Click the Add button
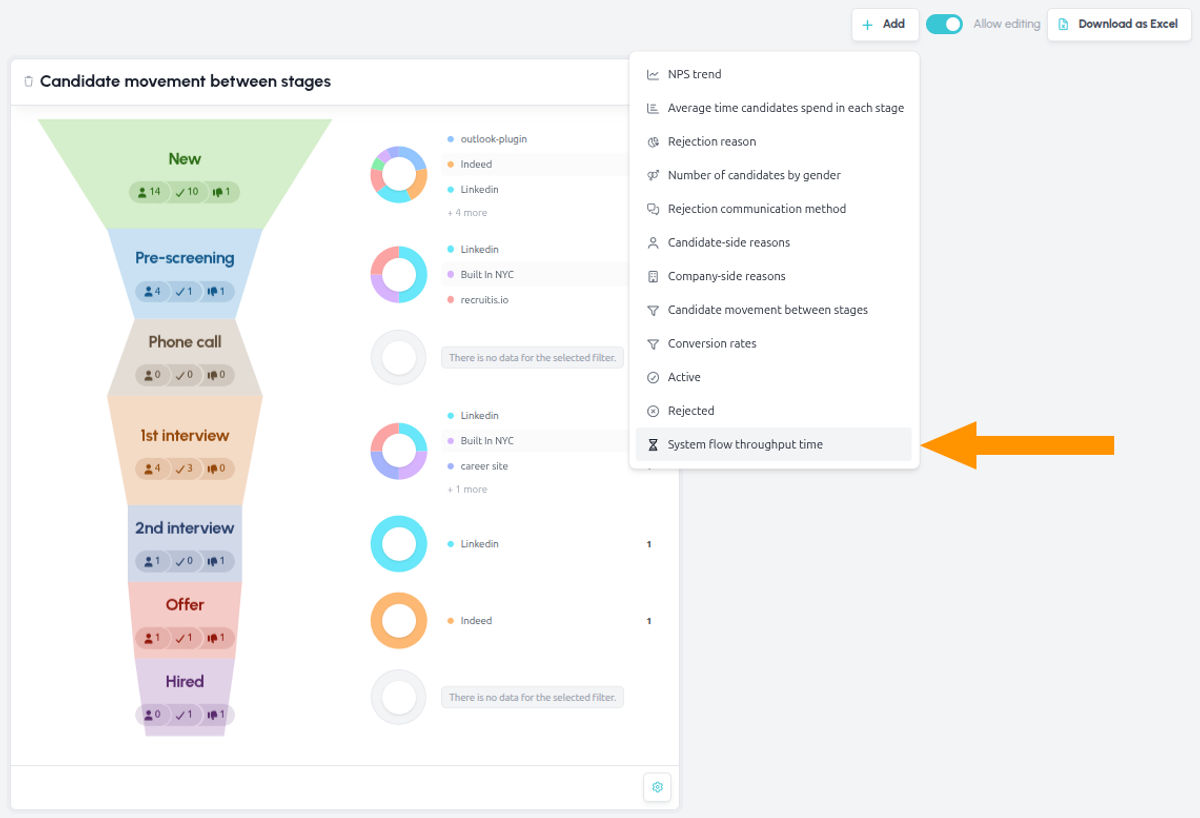 click(x=884, y=24)
